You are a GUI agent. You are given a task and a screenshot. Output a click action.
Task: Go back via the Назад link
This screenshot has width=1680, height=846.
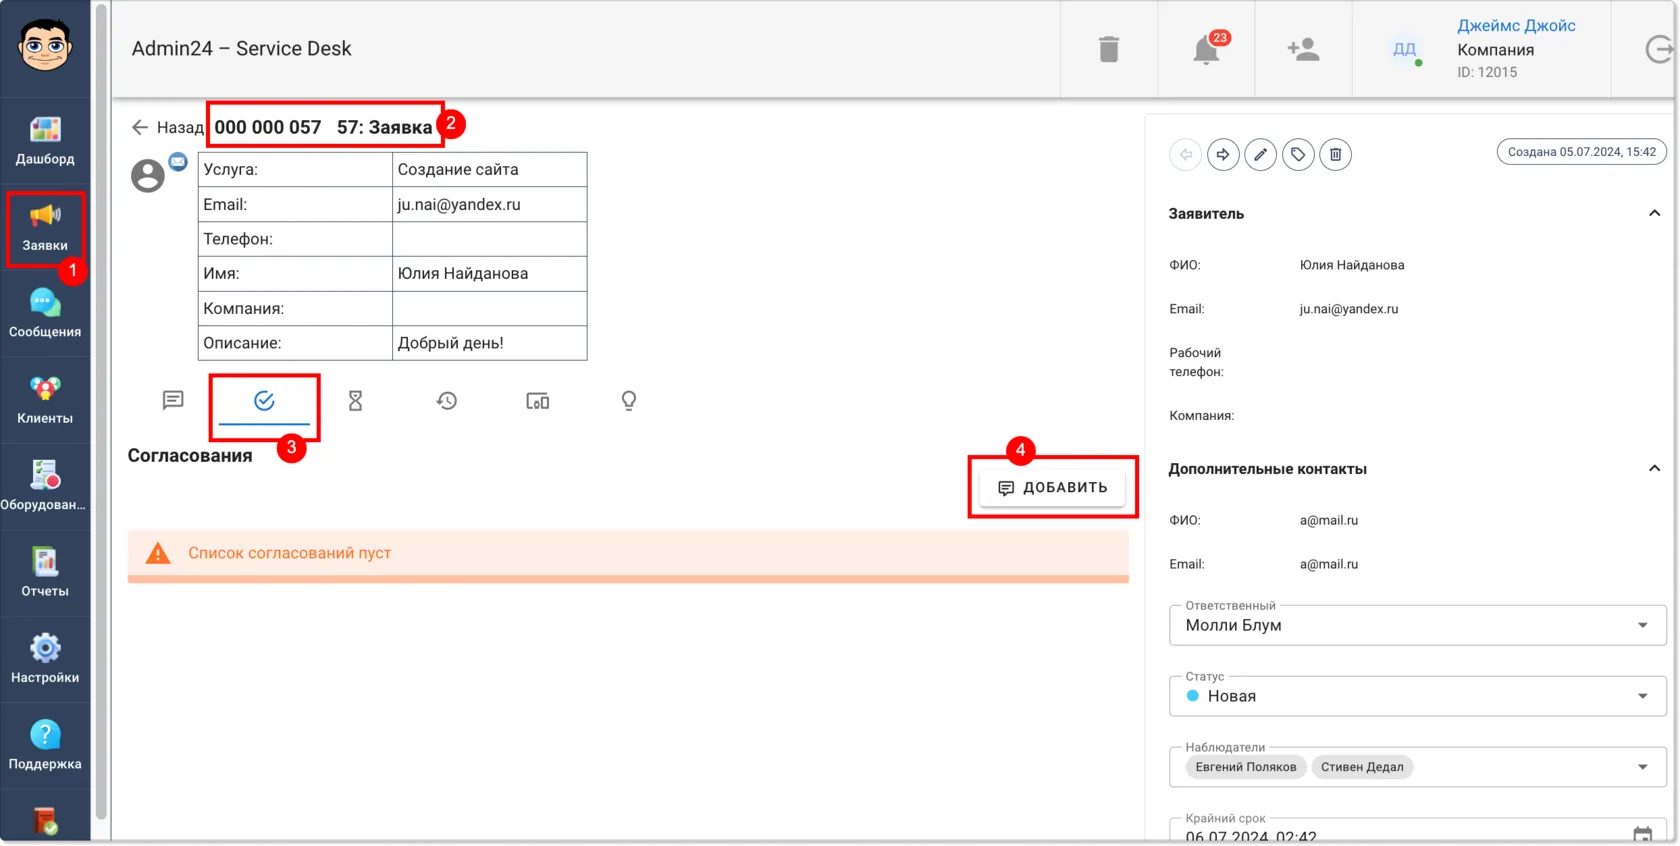(168, 127)
